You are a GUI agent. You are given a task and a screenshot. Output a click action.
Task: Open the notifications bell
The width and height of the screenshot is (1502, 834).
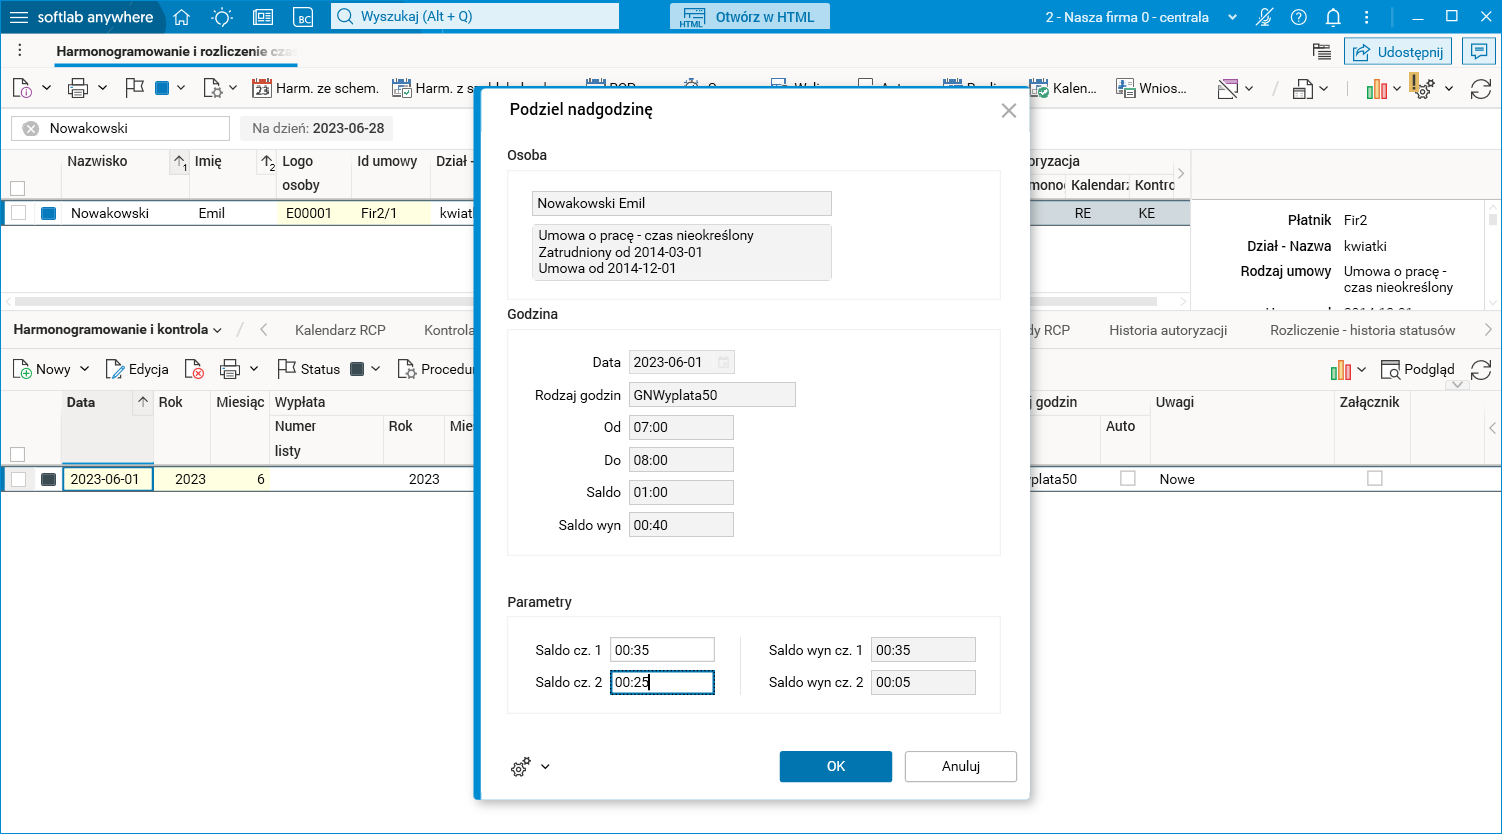(x=1333, y=17)
